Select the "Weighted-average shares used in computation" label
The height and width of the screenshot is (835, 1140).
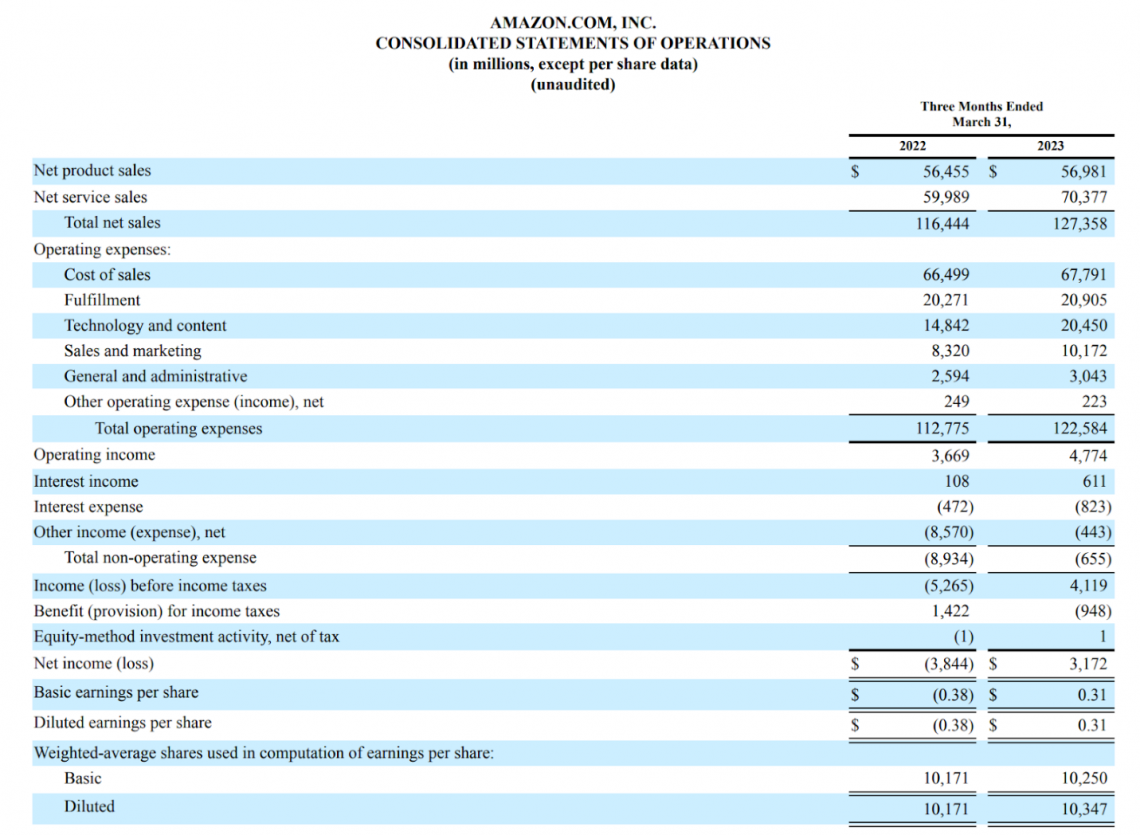264,754
